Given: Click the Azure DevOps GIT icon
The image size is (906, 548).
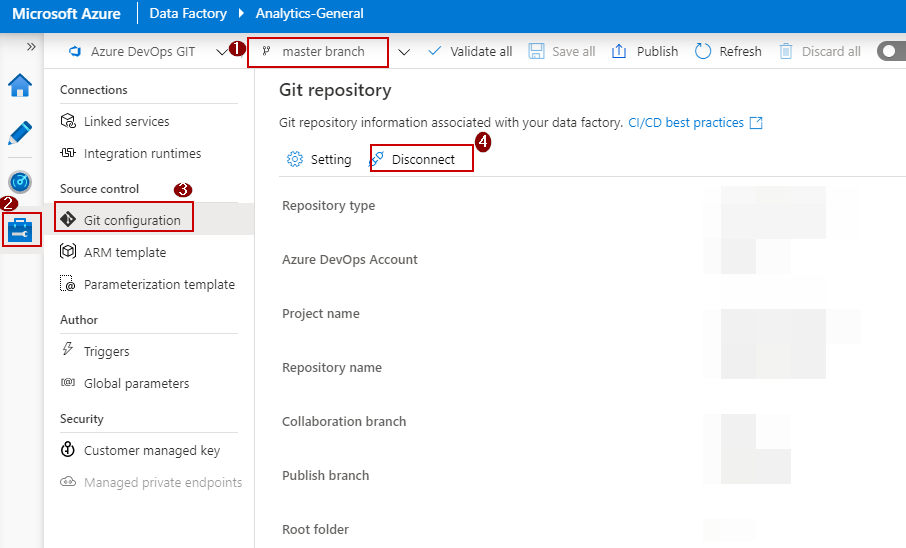Looking at the screenshot, I should point(75,51).
